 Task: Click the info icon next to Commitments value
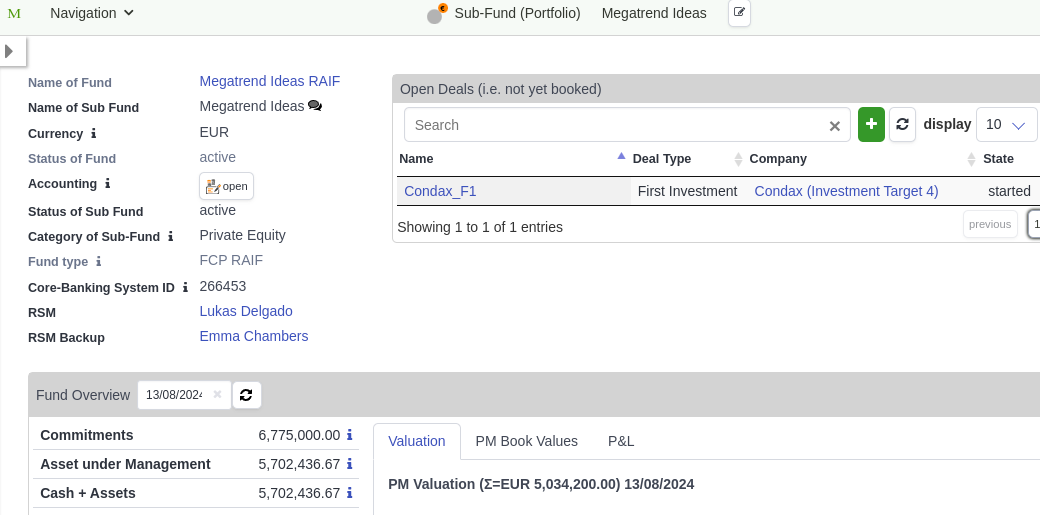coord(350,435)
